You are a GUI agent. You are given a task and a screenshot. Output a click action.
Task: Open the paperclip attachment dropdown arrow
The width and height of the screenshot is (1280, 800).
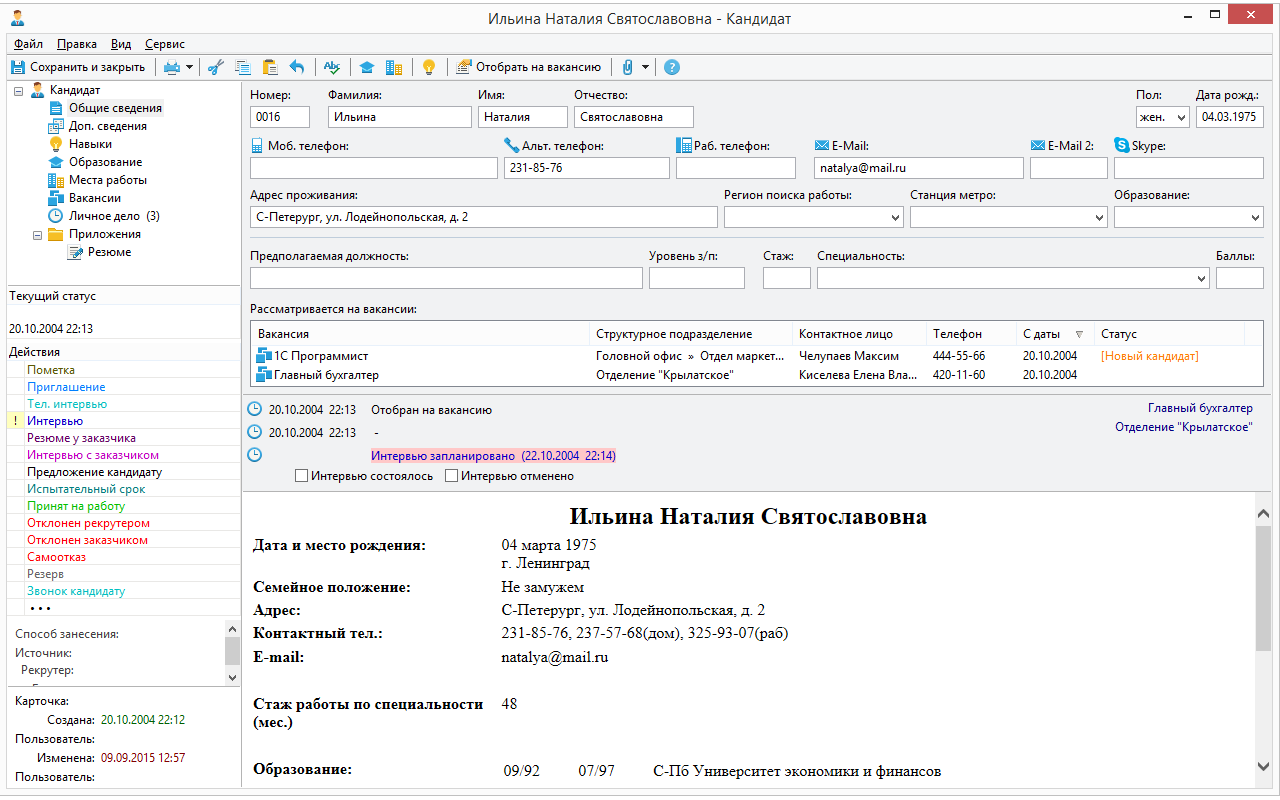(x=645, y=67)
